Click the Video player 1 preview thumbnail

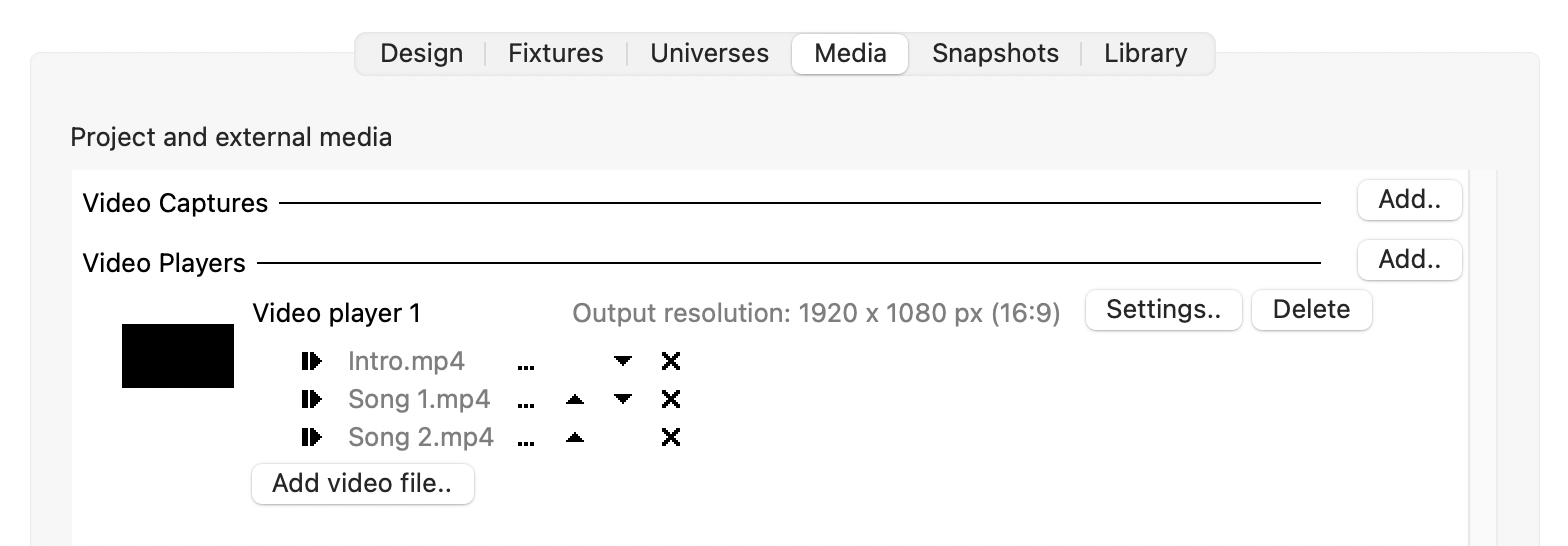[x=178, y=355]
